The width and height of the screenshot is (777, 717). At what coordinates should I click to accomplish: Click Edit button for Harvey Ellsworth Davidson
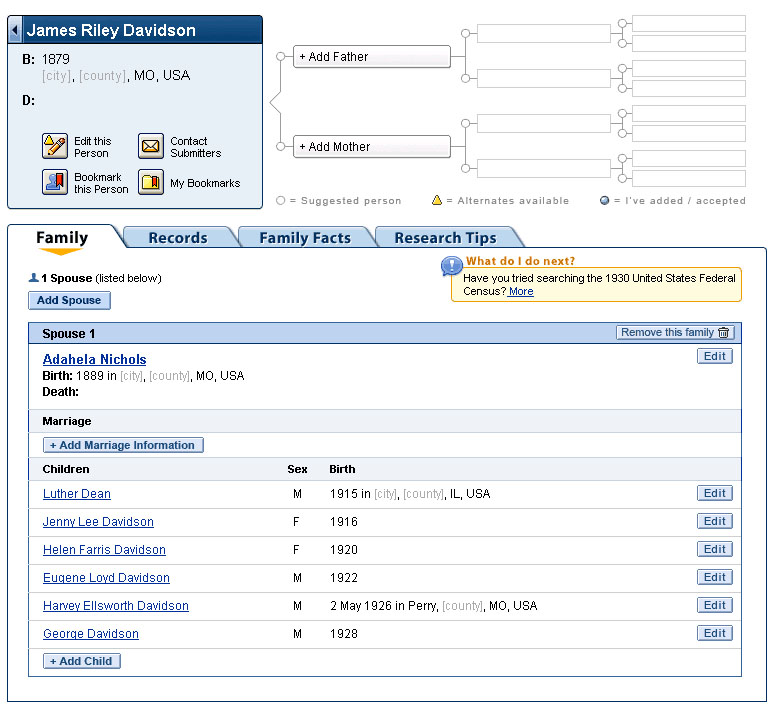(x=714, y=605)
